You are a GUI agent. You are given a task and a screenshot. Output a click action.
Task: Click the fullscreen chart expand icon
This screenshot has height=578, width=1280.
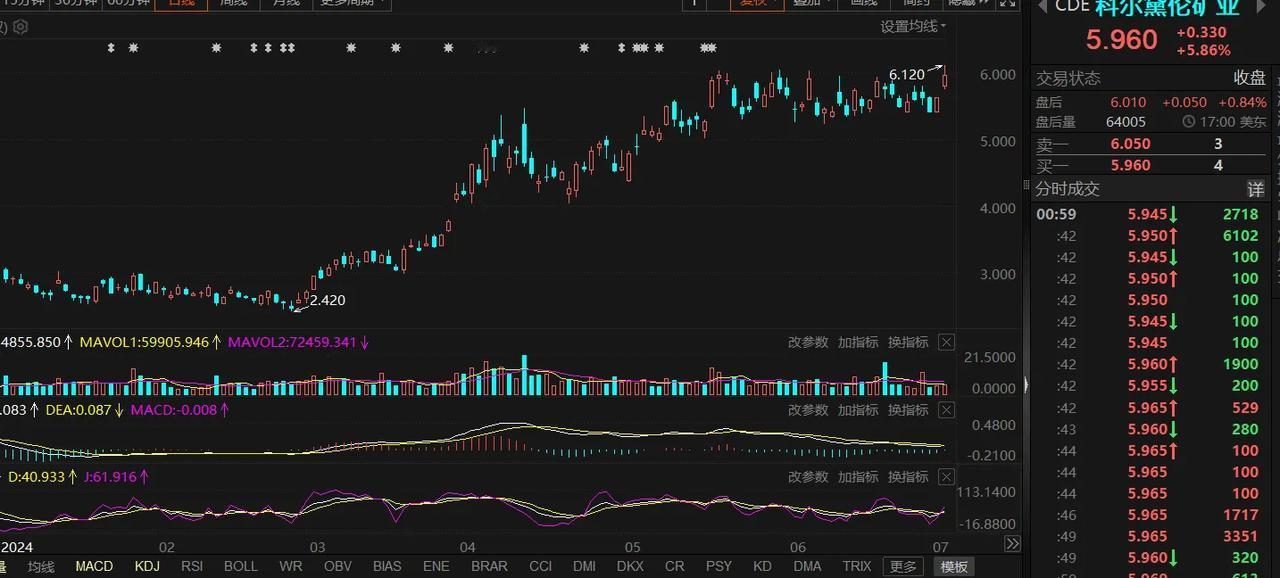pos(1008,3)
